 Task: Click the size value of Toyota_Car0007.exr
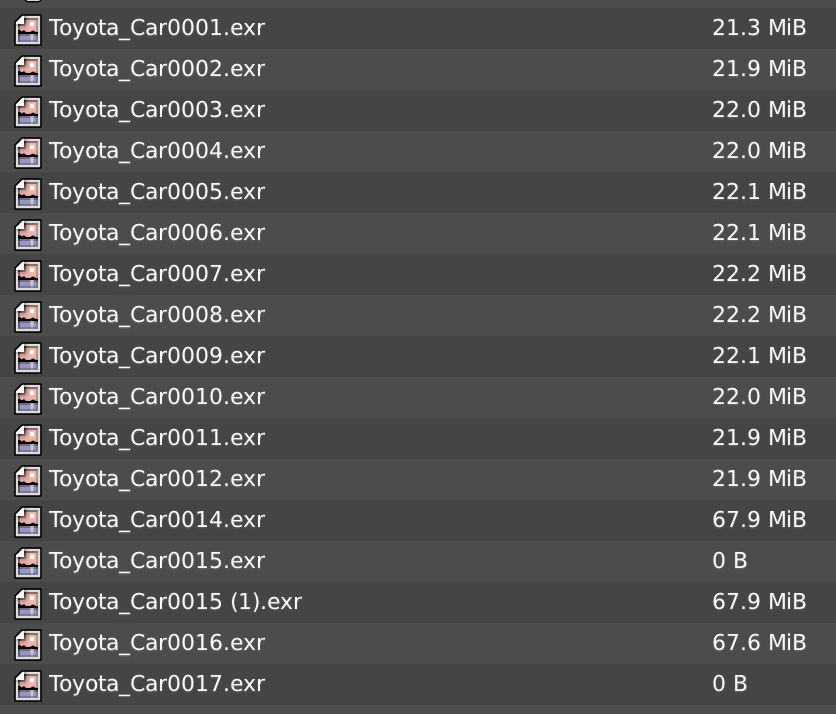tap(759, 274)
